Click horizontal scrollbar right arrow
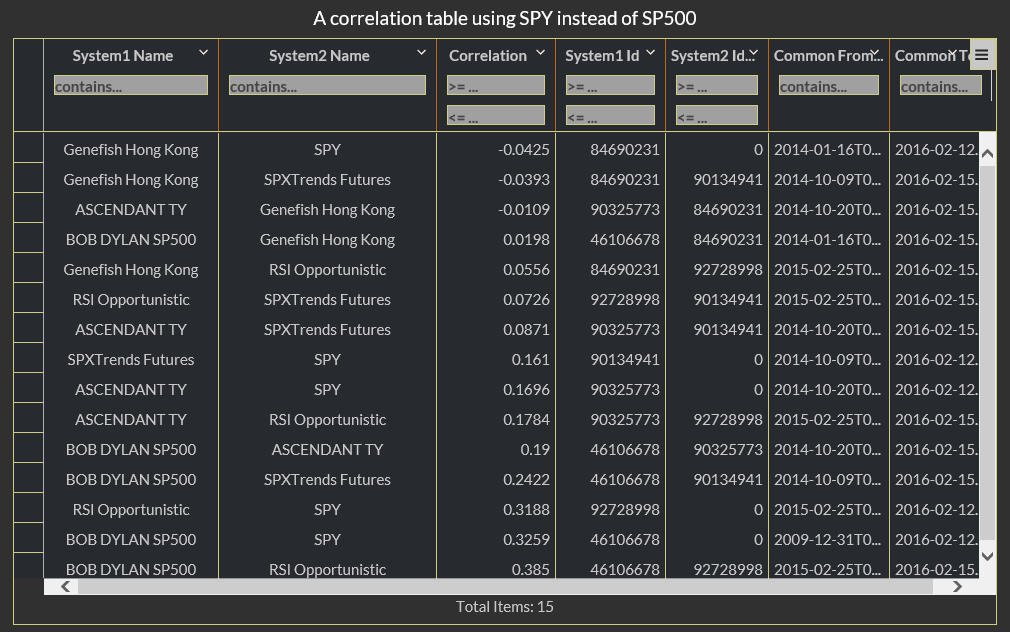 click(x=957, y=586)
